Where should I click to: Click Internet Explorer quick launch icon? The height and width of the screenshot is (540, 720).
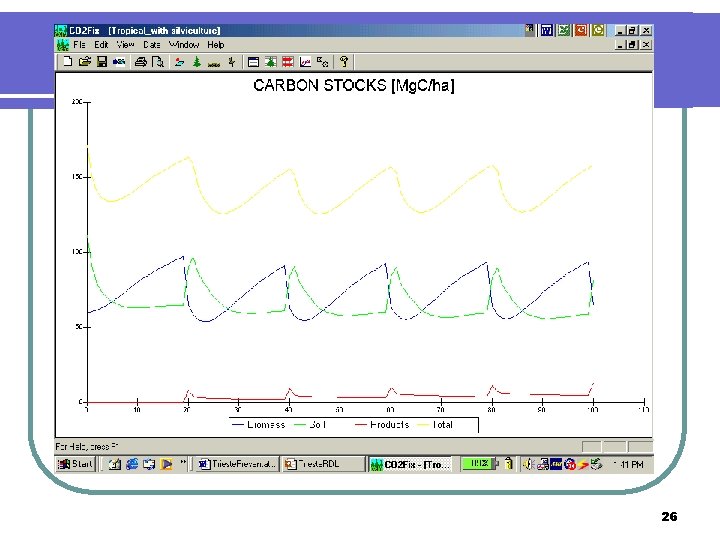click(132, 464)
